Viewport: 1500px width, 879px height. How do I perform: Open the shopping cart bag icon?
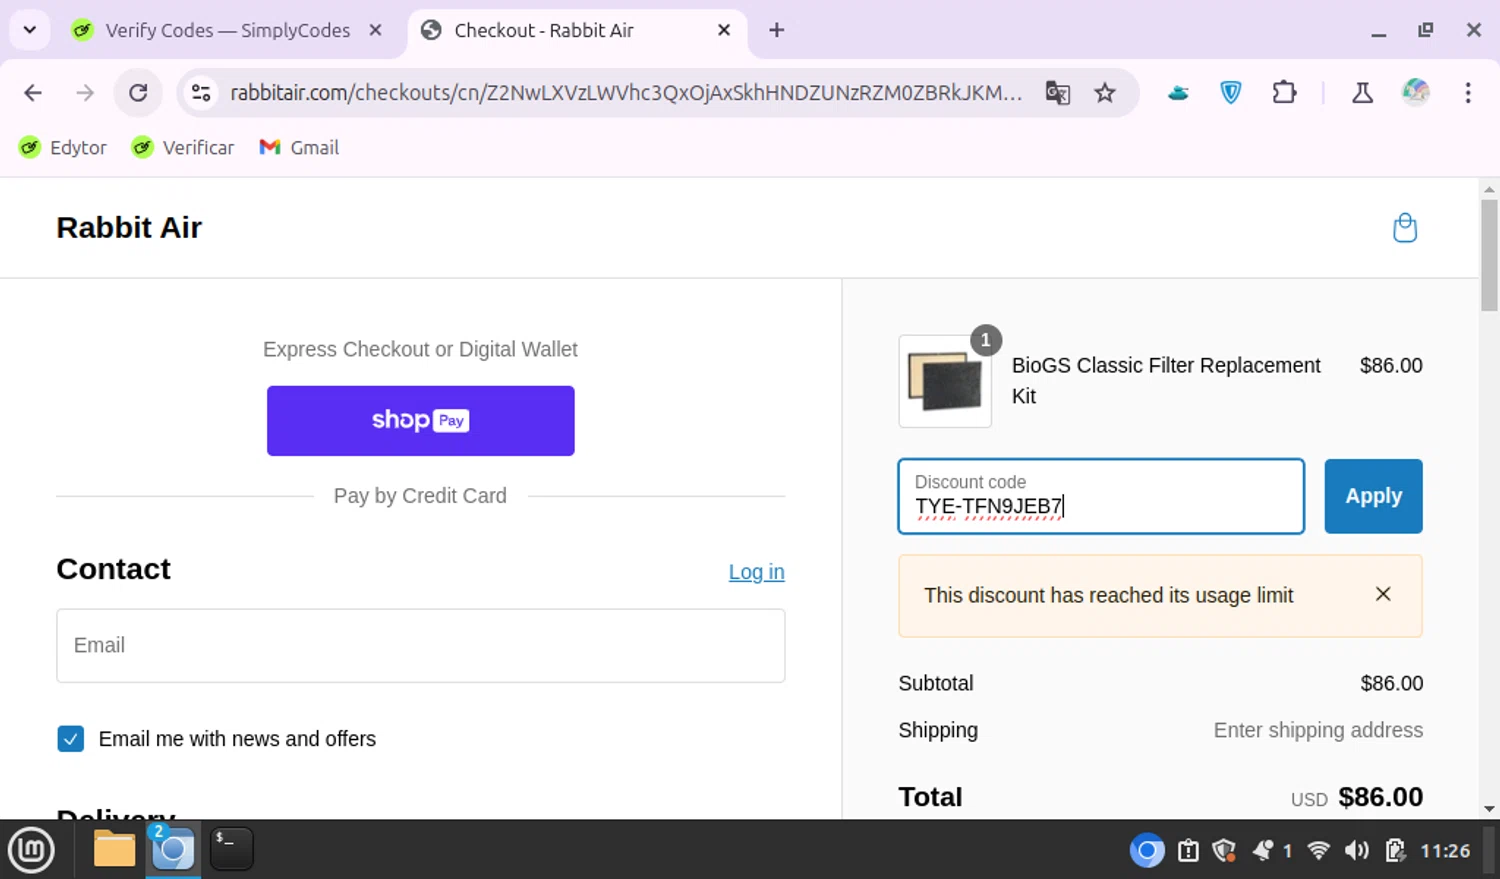click(x=1404, y=228)
